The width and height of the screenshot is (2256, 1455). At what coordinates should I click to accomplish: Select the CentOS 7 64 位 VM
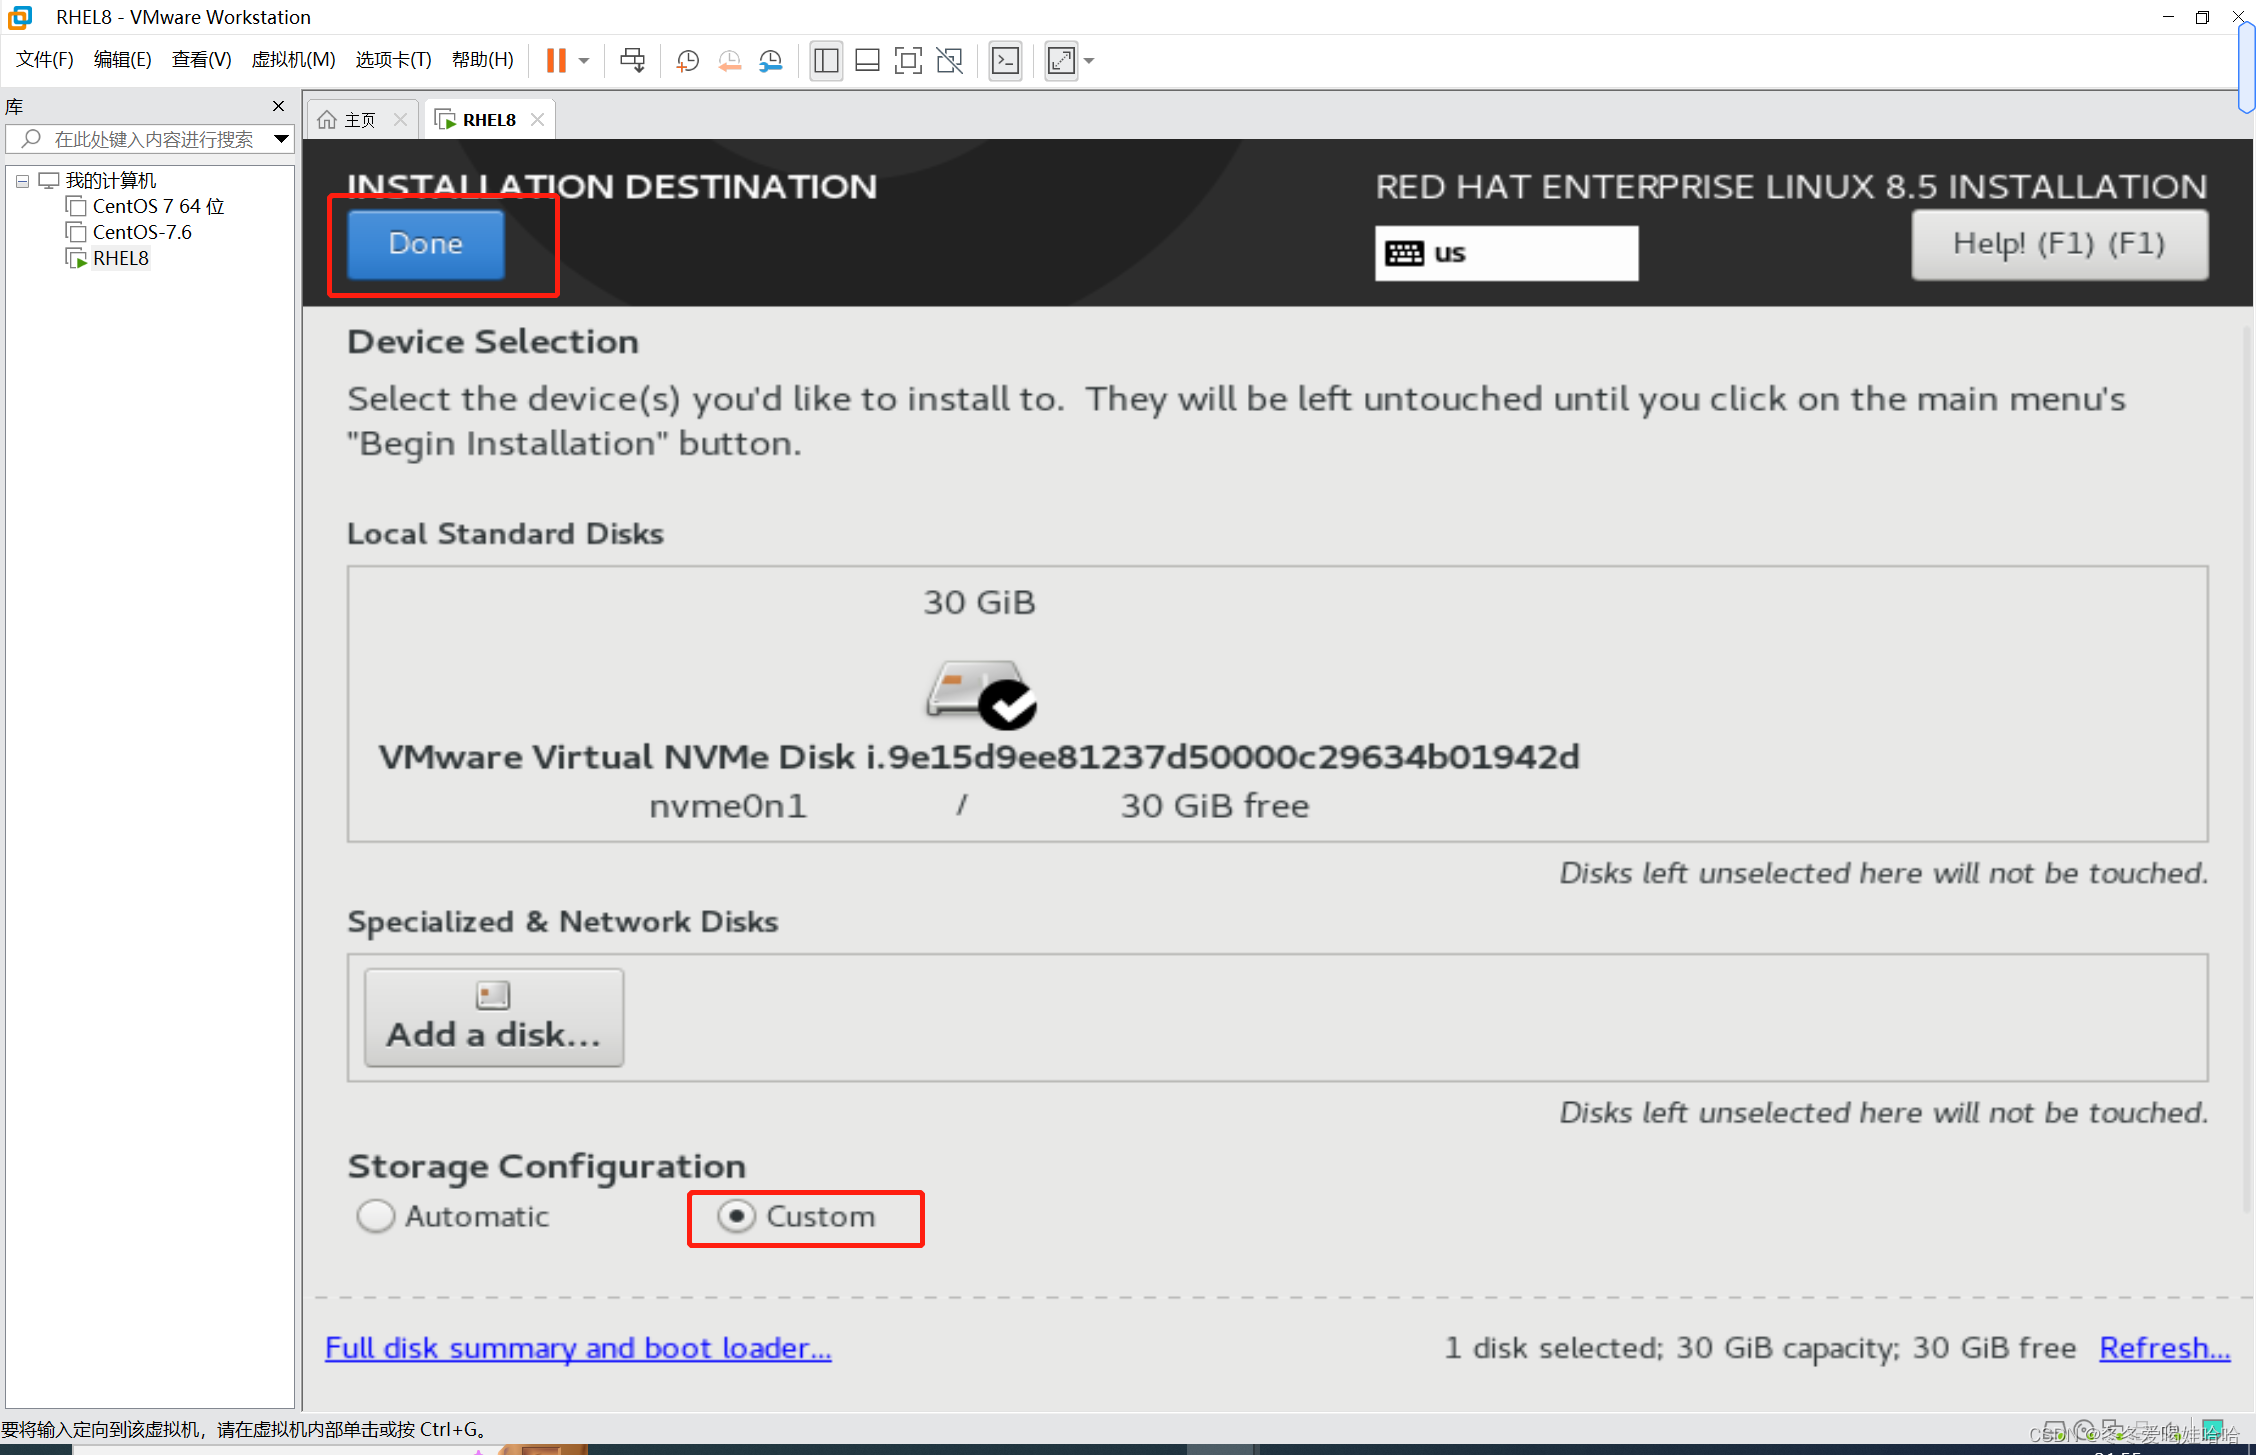coord(158,207)
